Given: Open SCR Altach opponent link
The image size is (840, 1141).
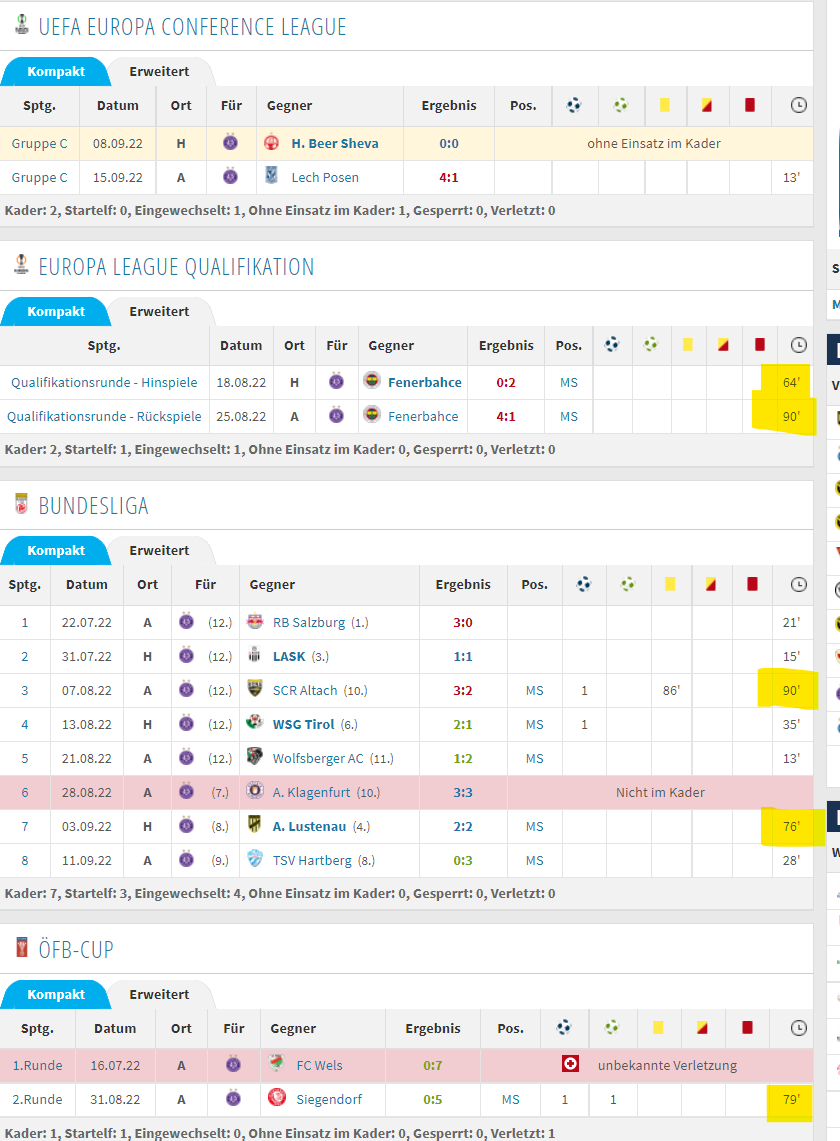Looking at the screenshot, I should pyautogui.click(x=305, y=691).
